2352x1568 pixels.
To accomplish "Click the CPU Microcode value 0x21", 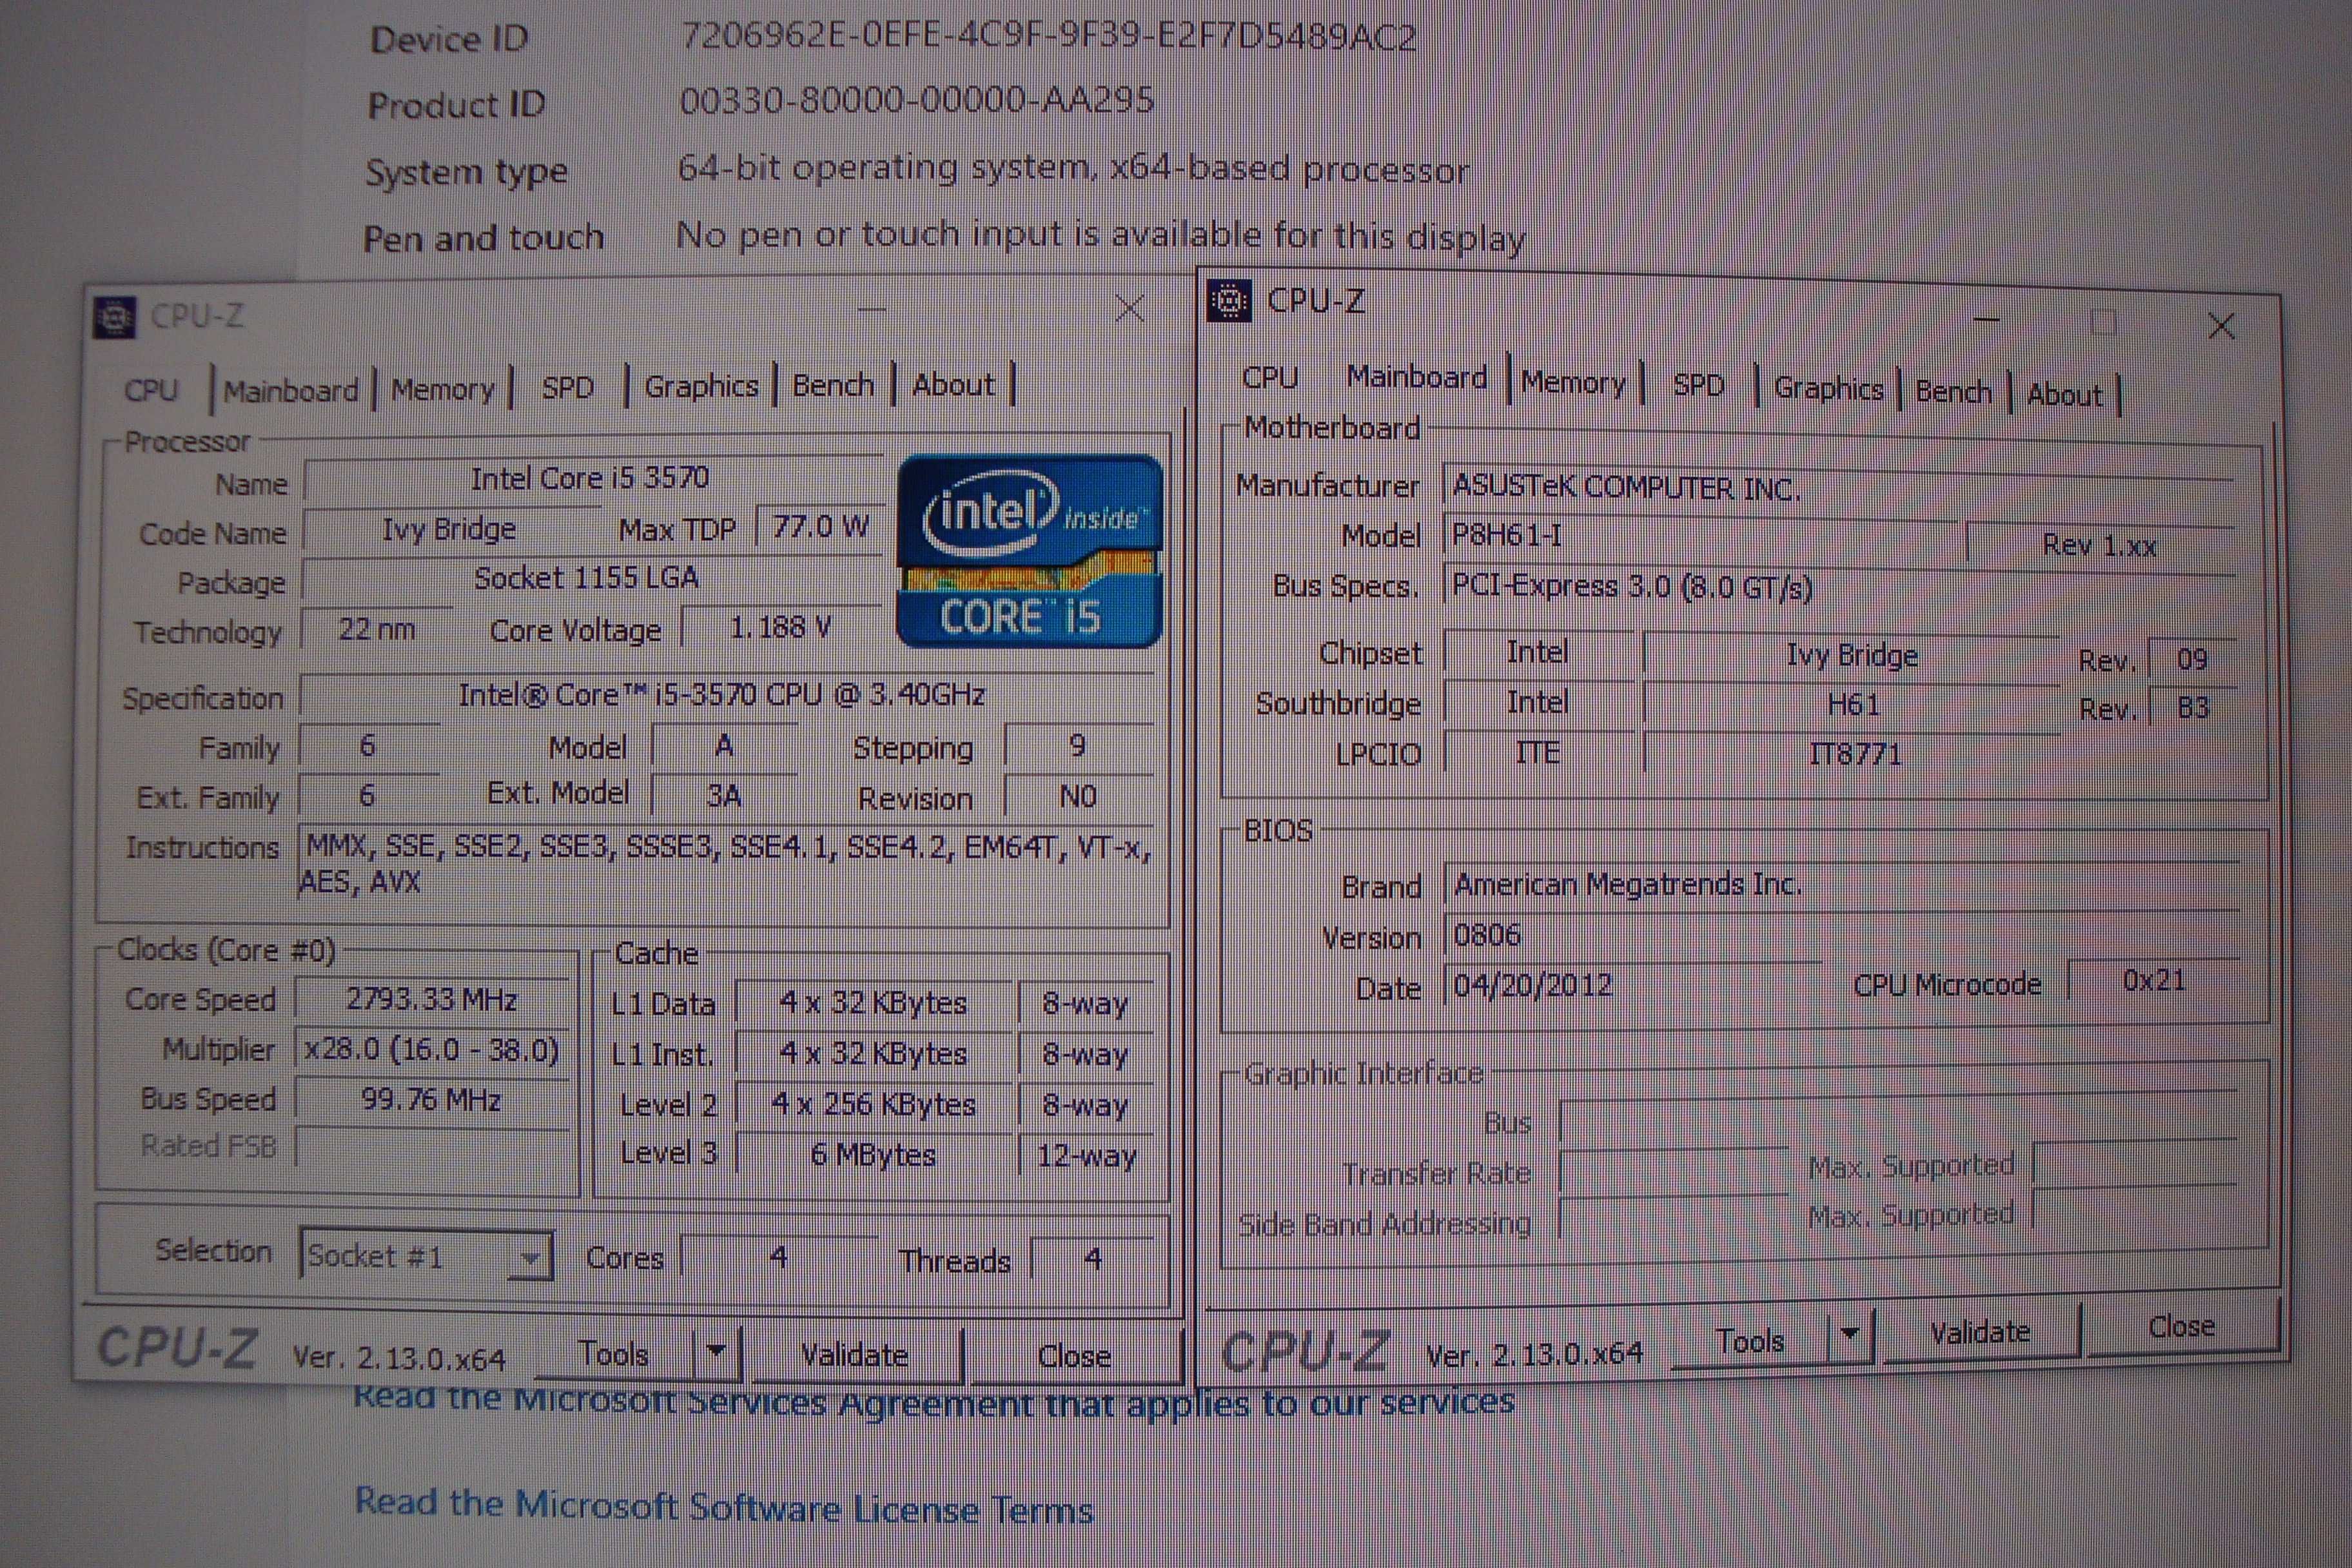I will (2154, 980).
